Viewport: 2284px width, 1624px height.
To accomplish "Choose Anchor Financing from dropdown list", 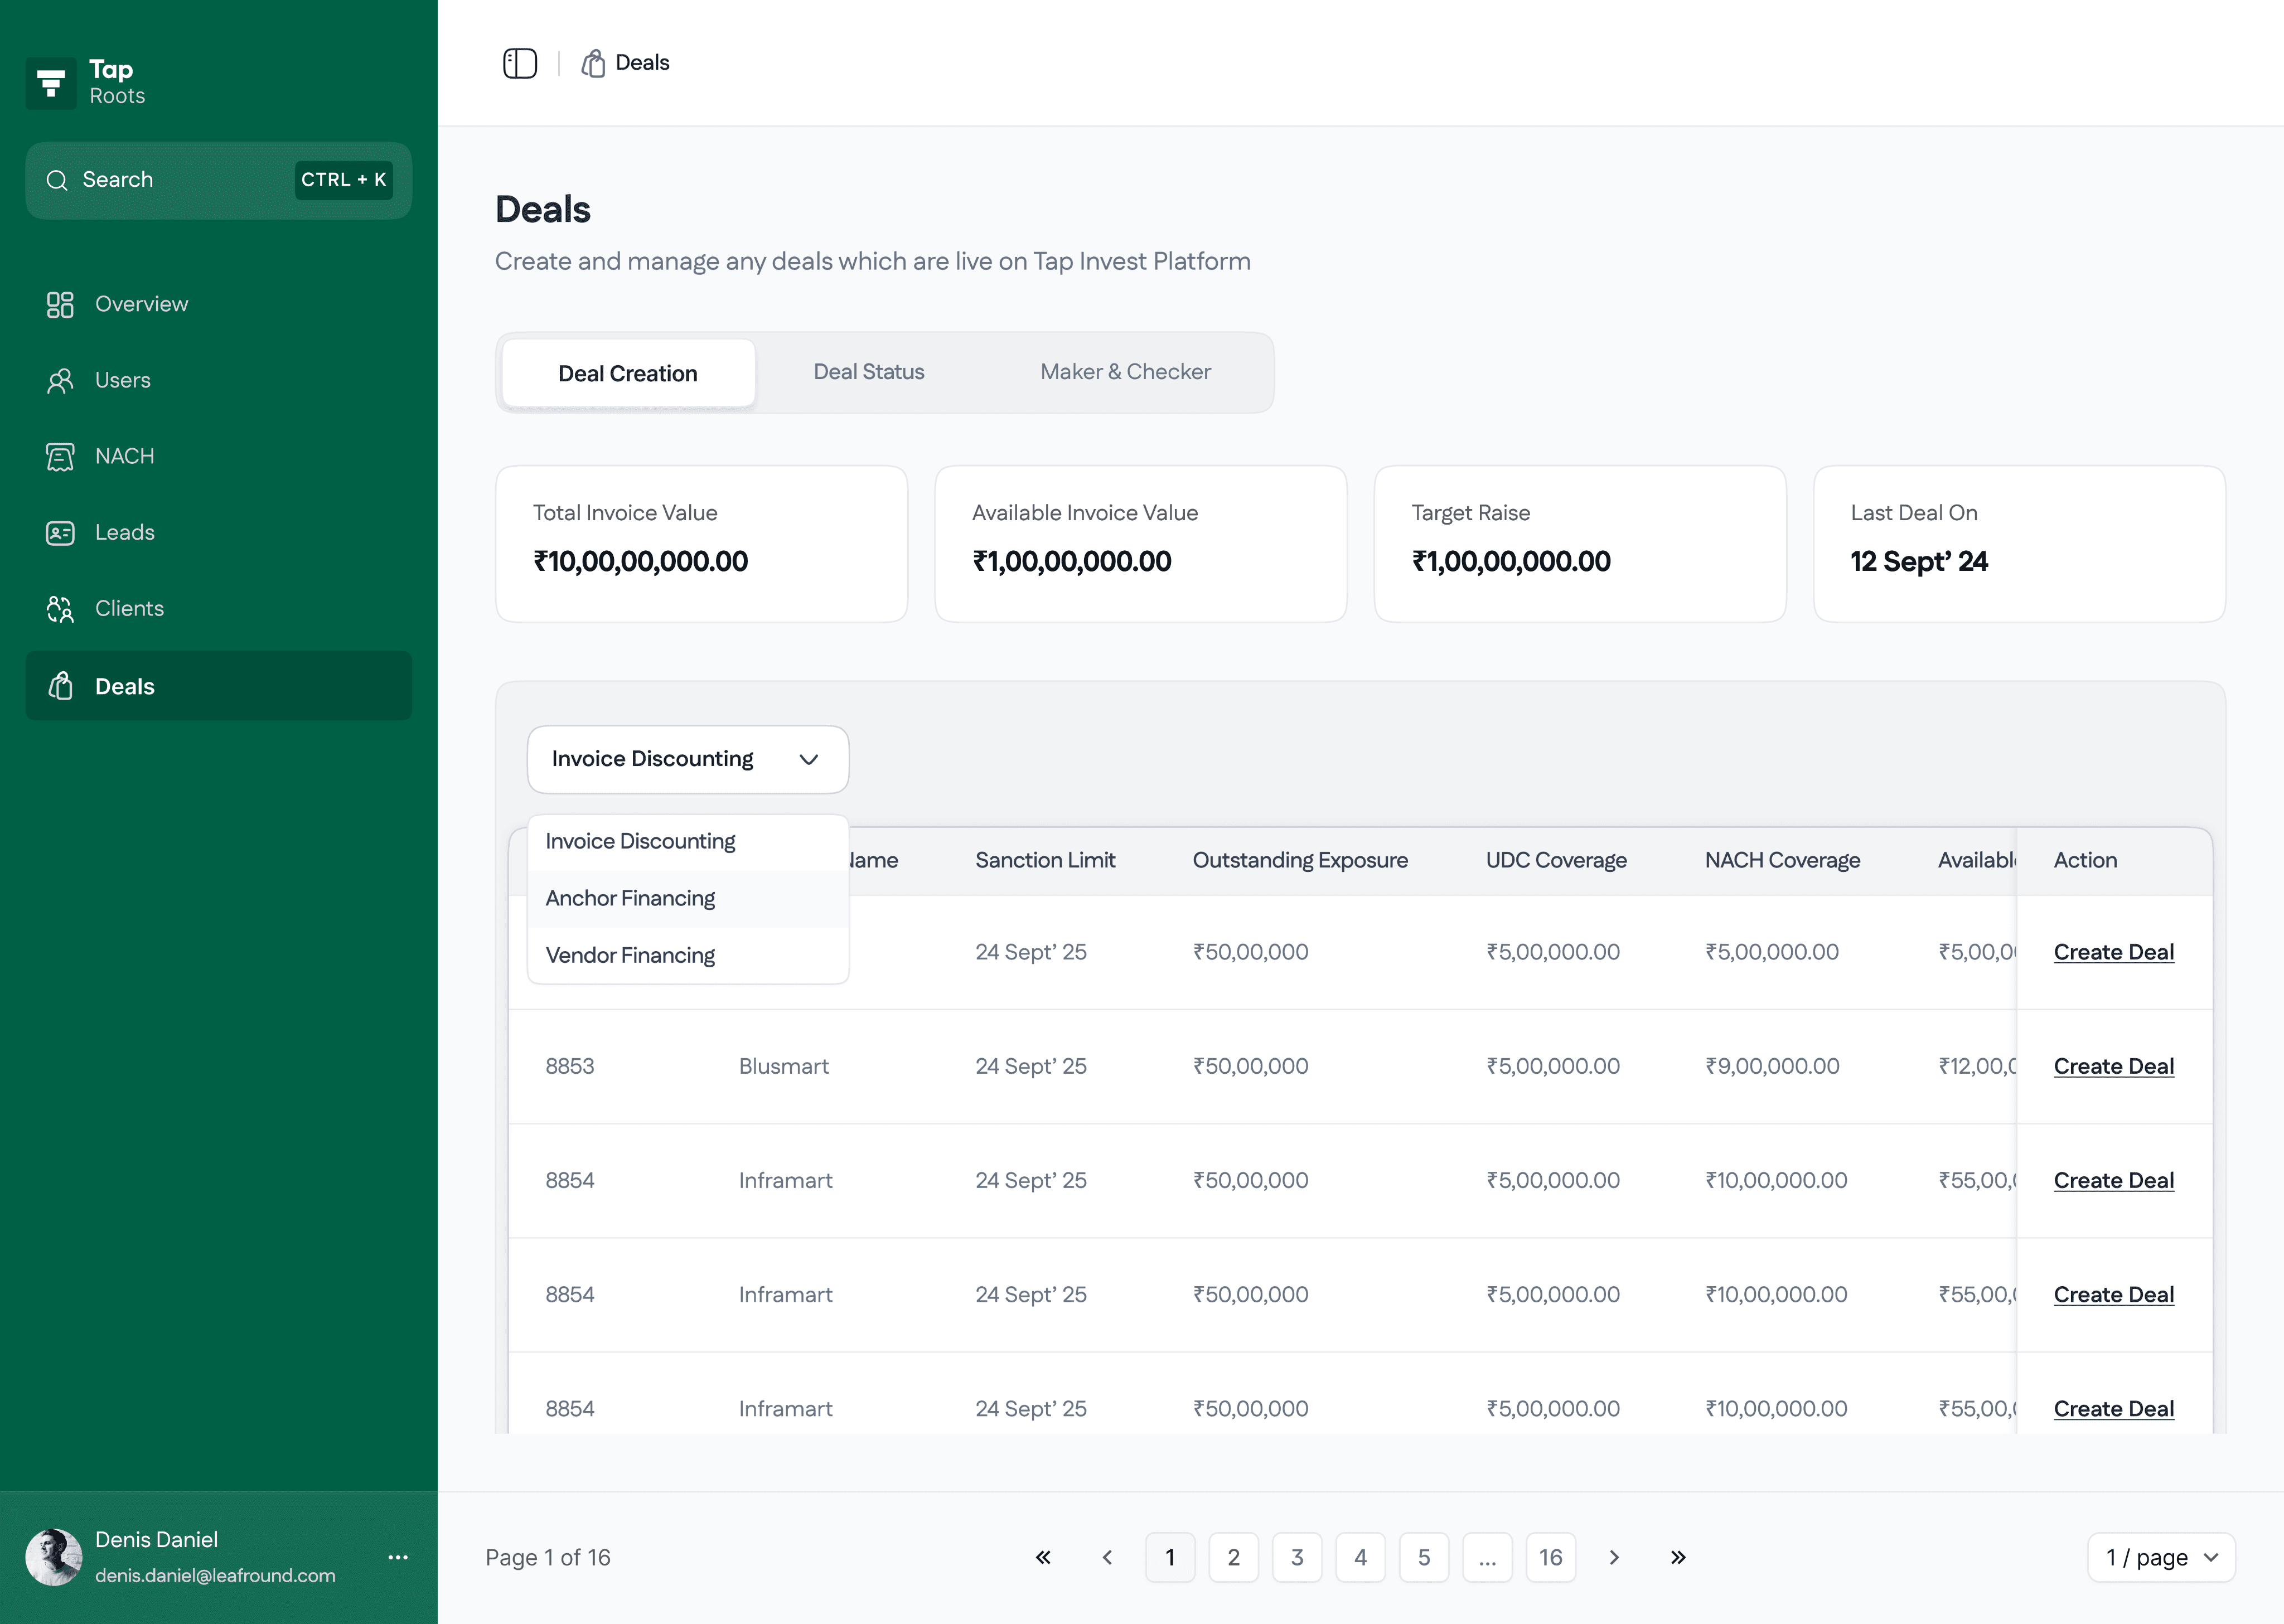I will point(630,898).
